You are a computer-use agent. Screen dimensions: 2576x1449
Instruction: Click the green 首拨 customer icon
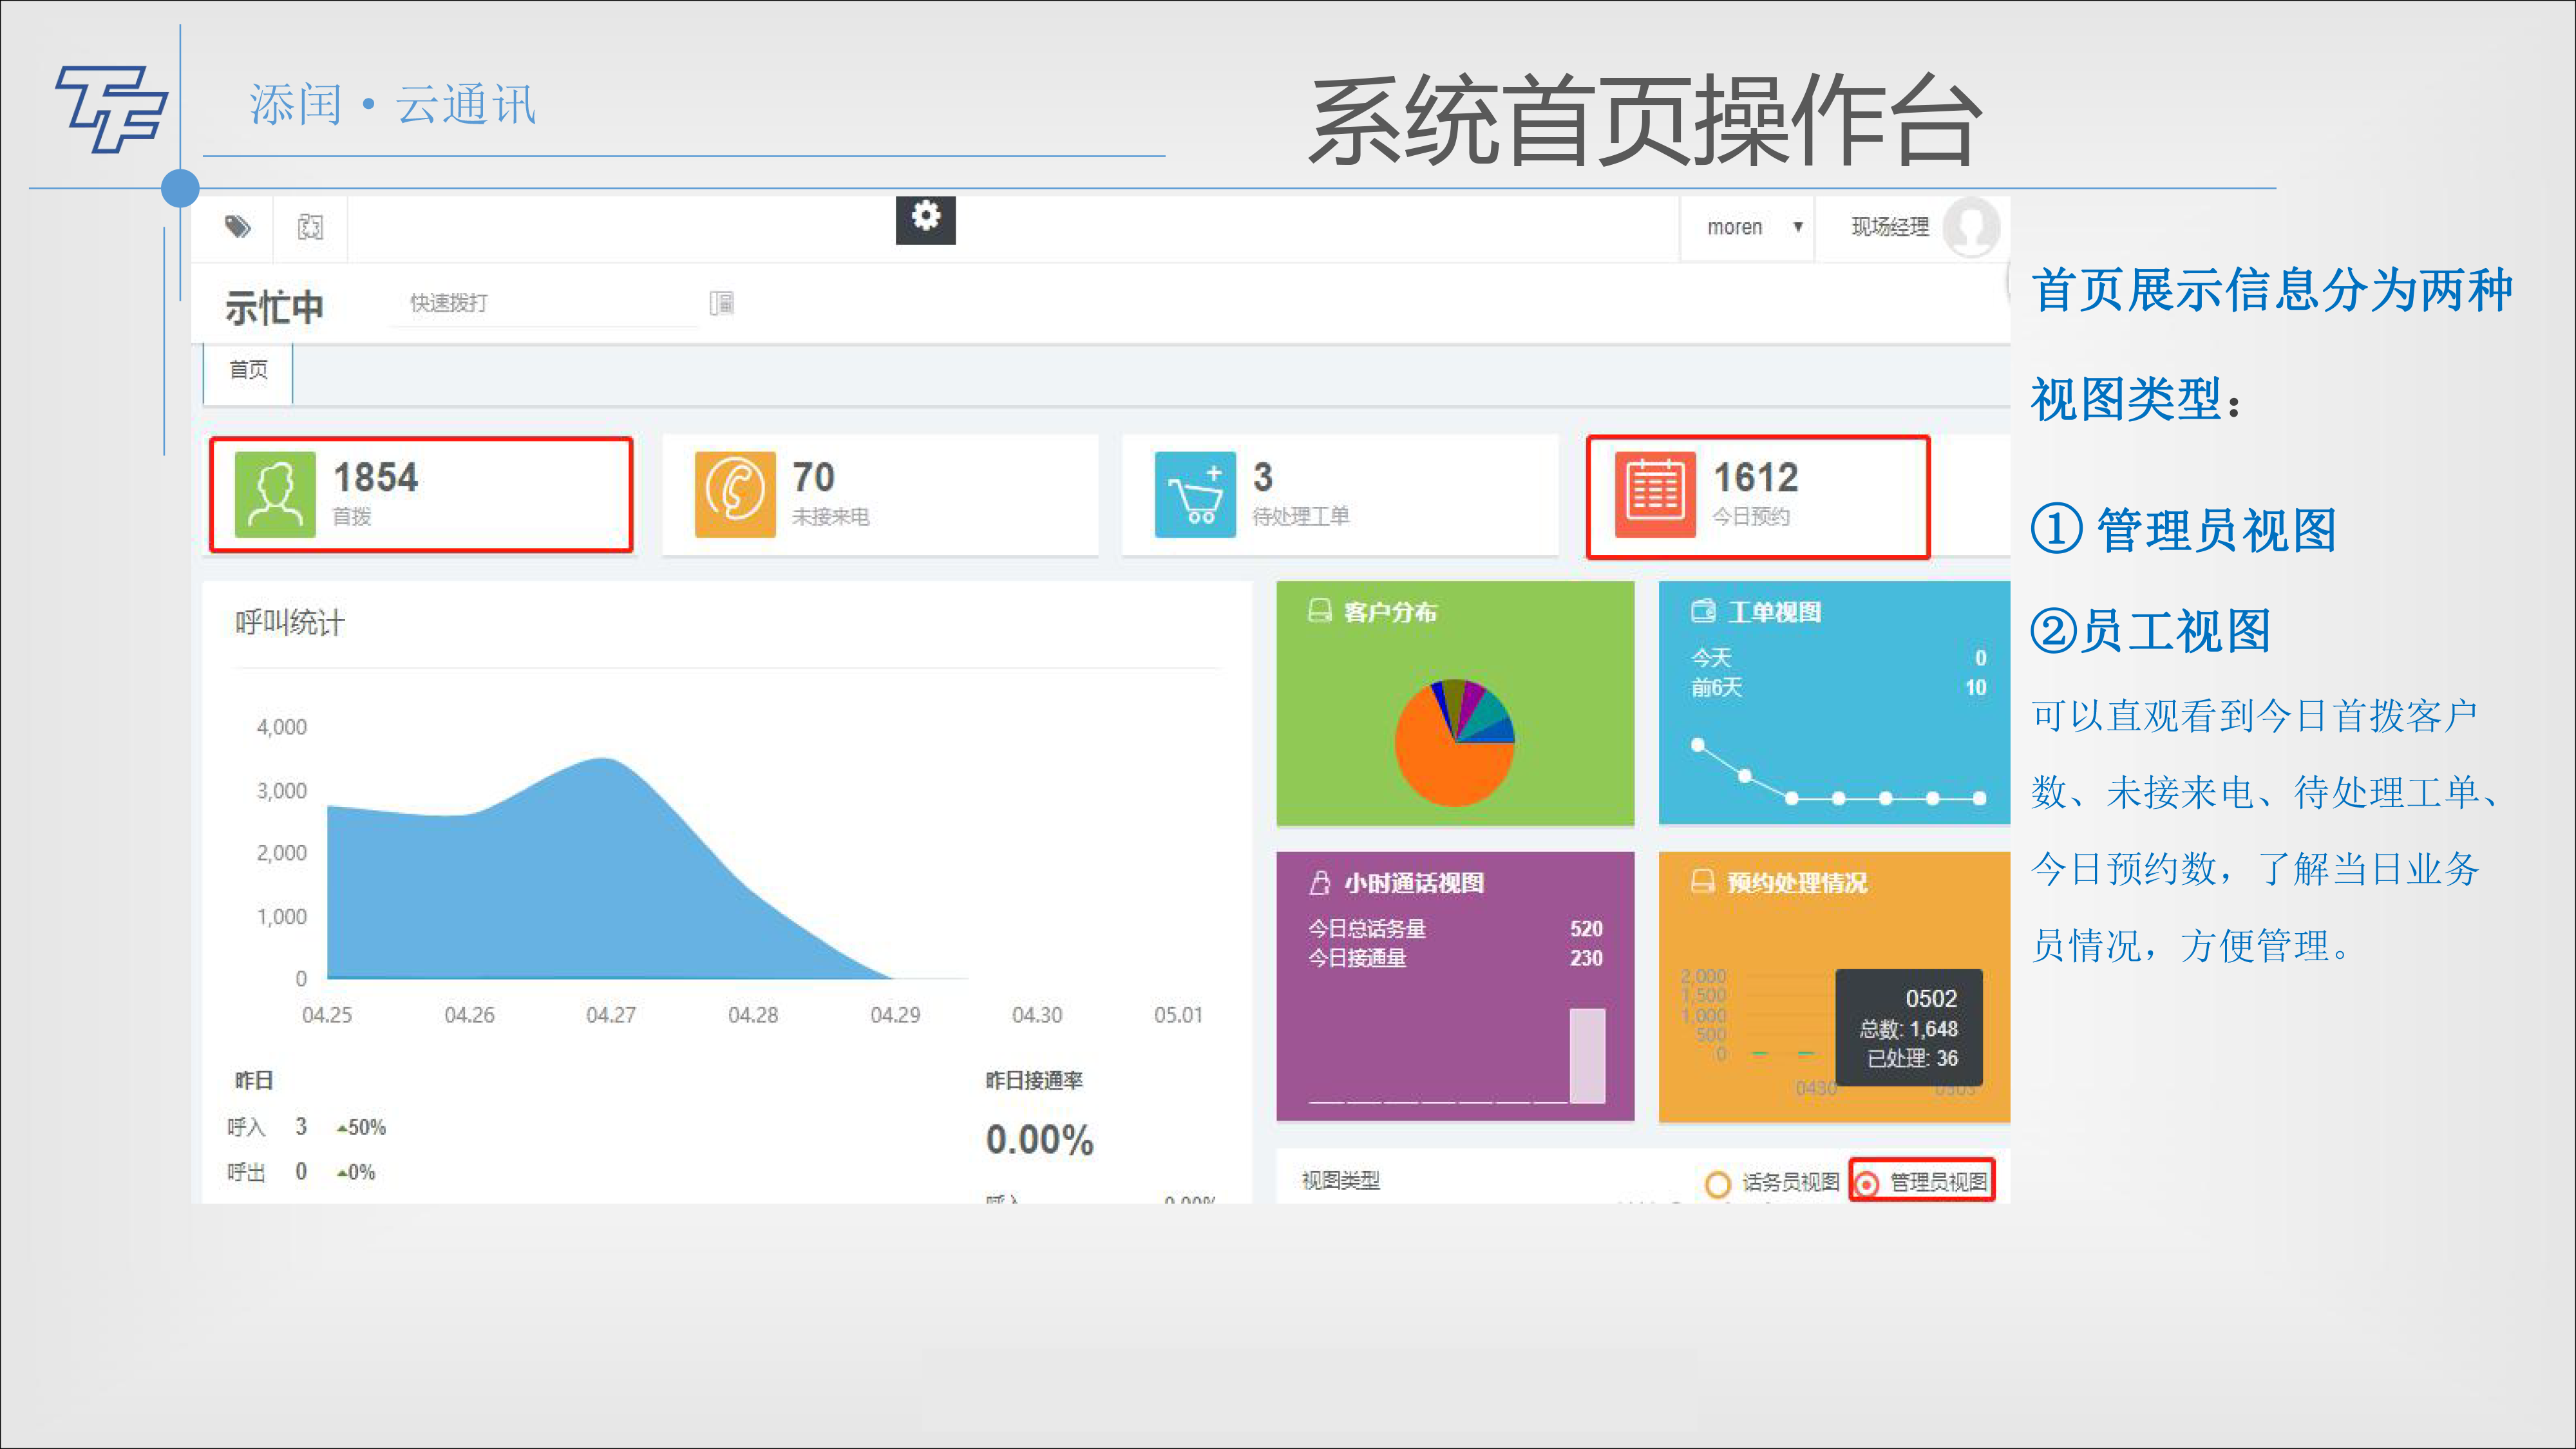(x=275, y=494)
